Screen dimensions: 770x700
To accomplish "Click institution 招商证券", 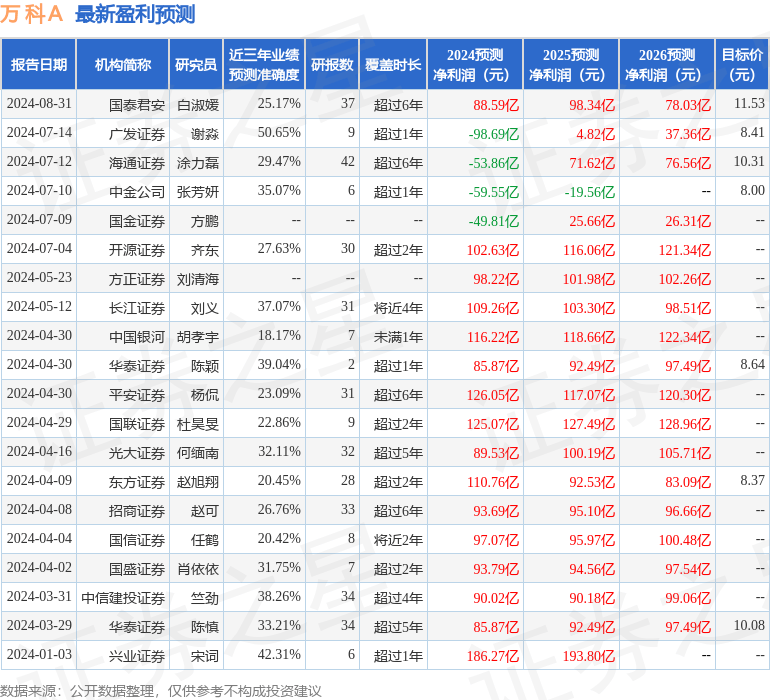I will pos(137,511).
